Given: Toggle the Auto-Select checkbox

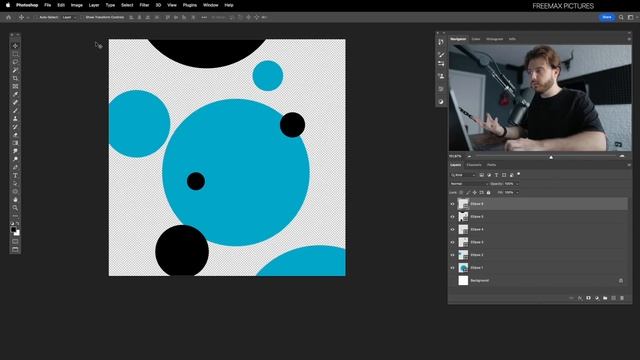Looking at the screenshot, I should click(36, 18).
